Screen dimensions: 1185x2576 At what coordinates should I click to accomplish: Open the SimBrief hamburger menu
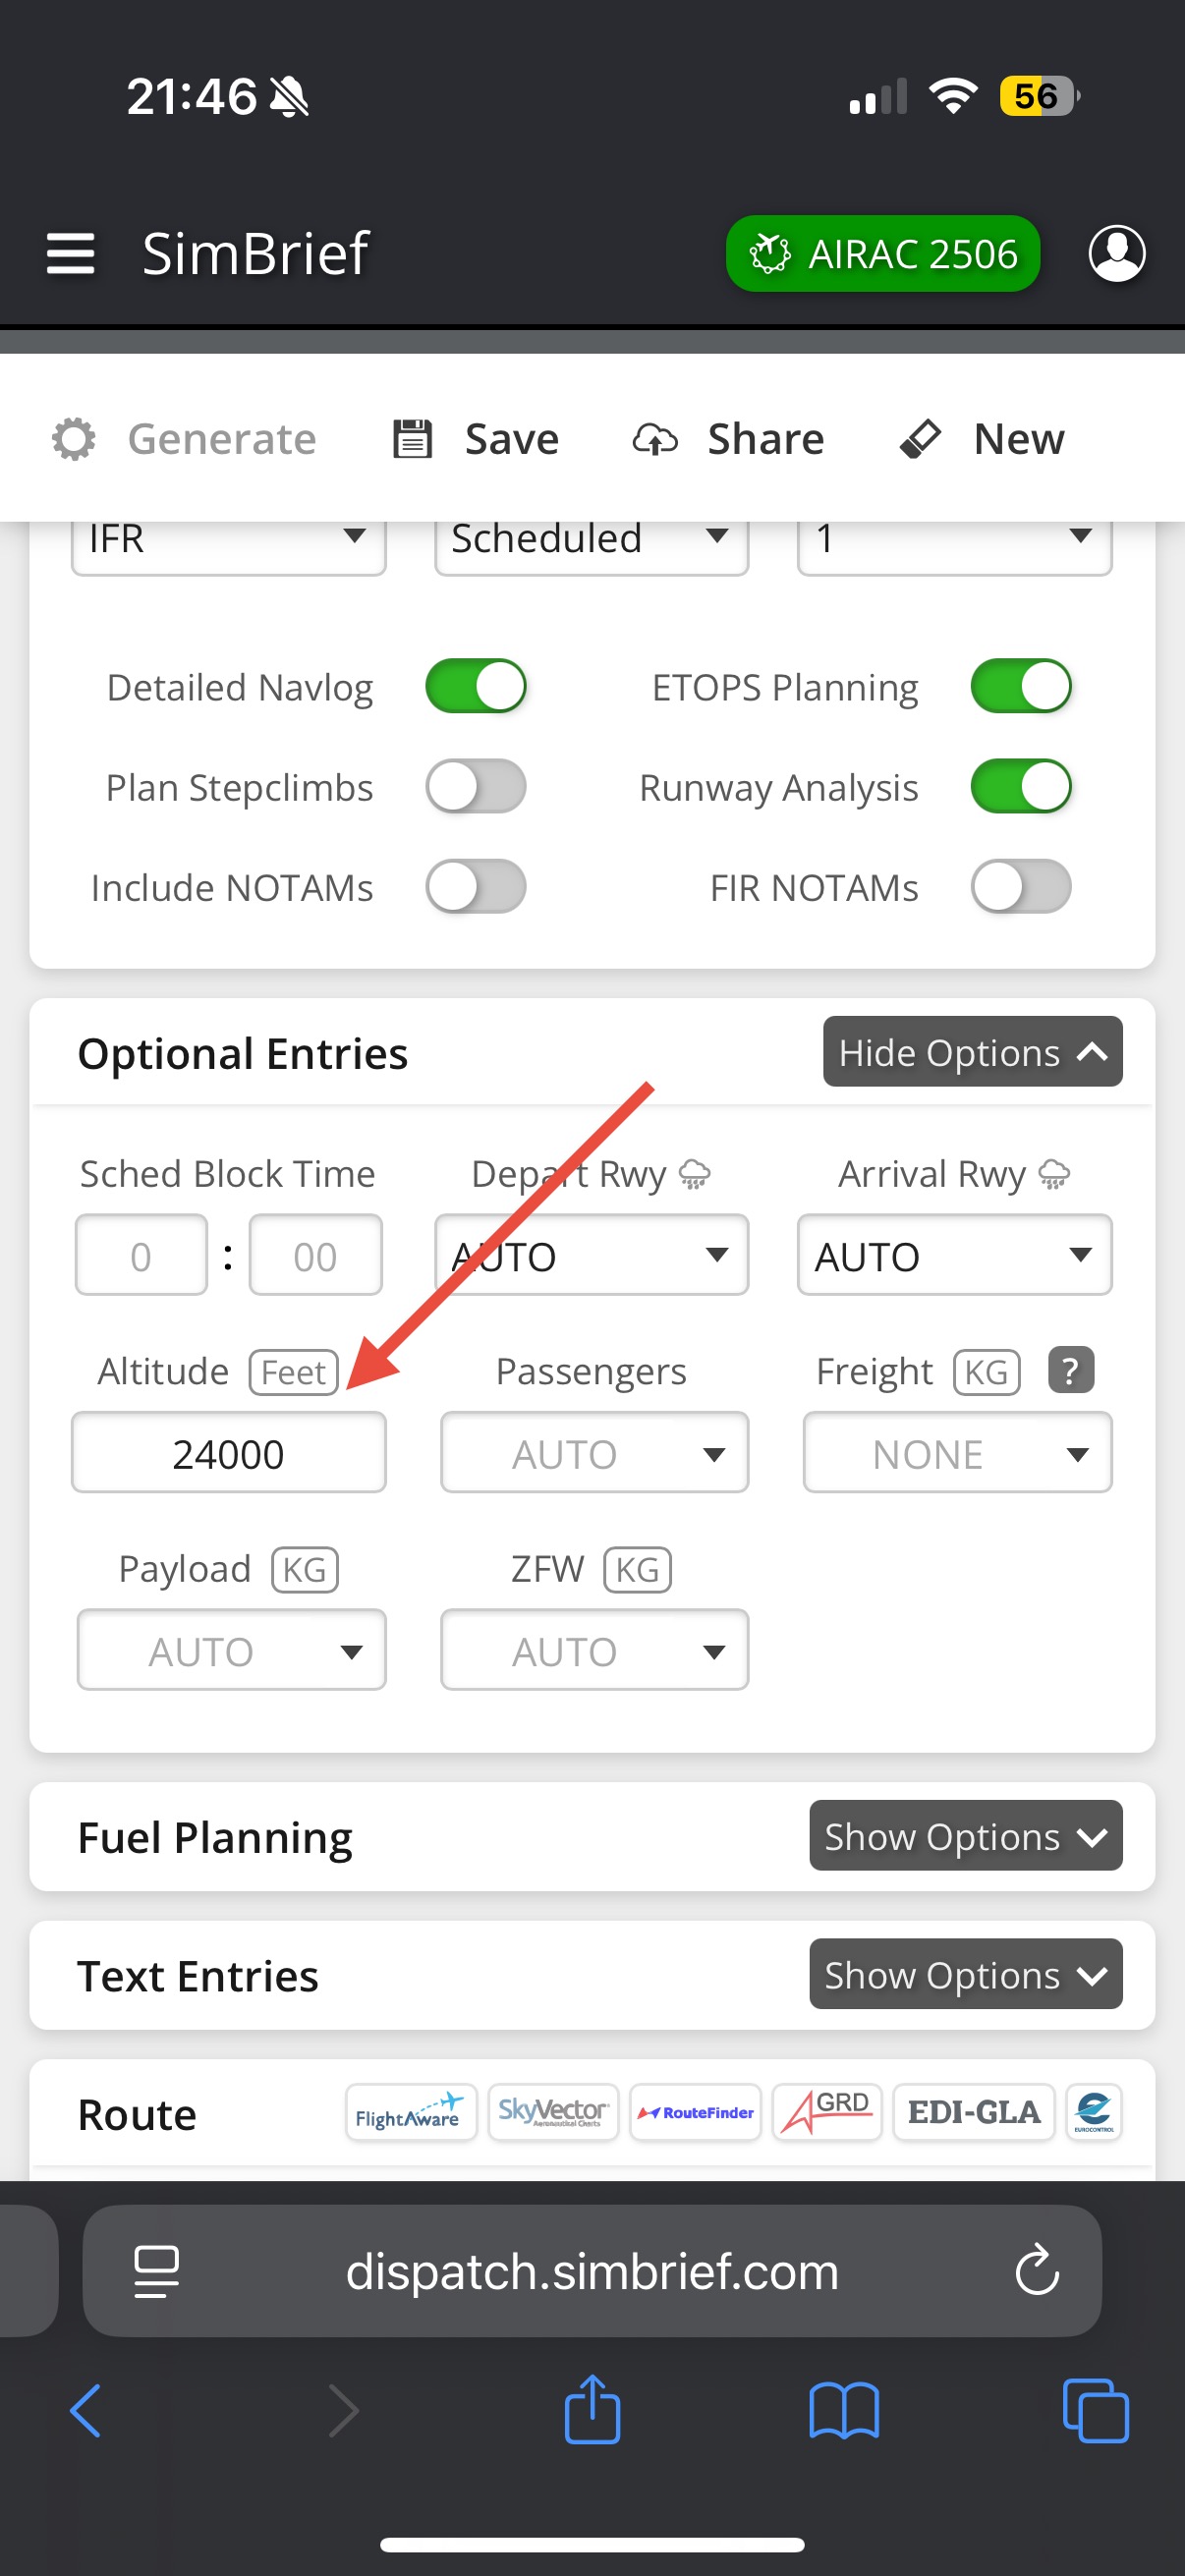click(71, 253)
